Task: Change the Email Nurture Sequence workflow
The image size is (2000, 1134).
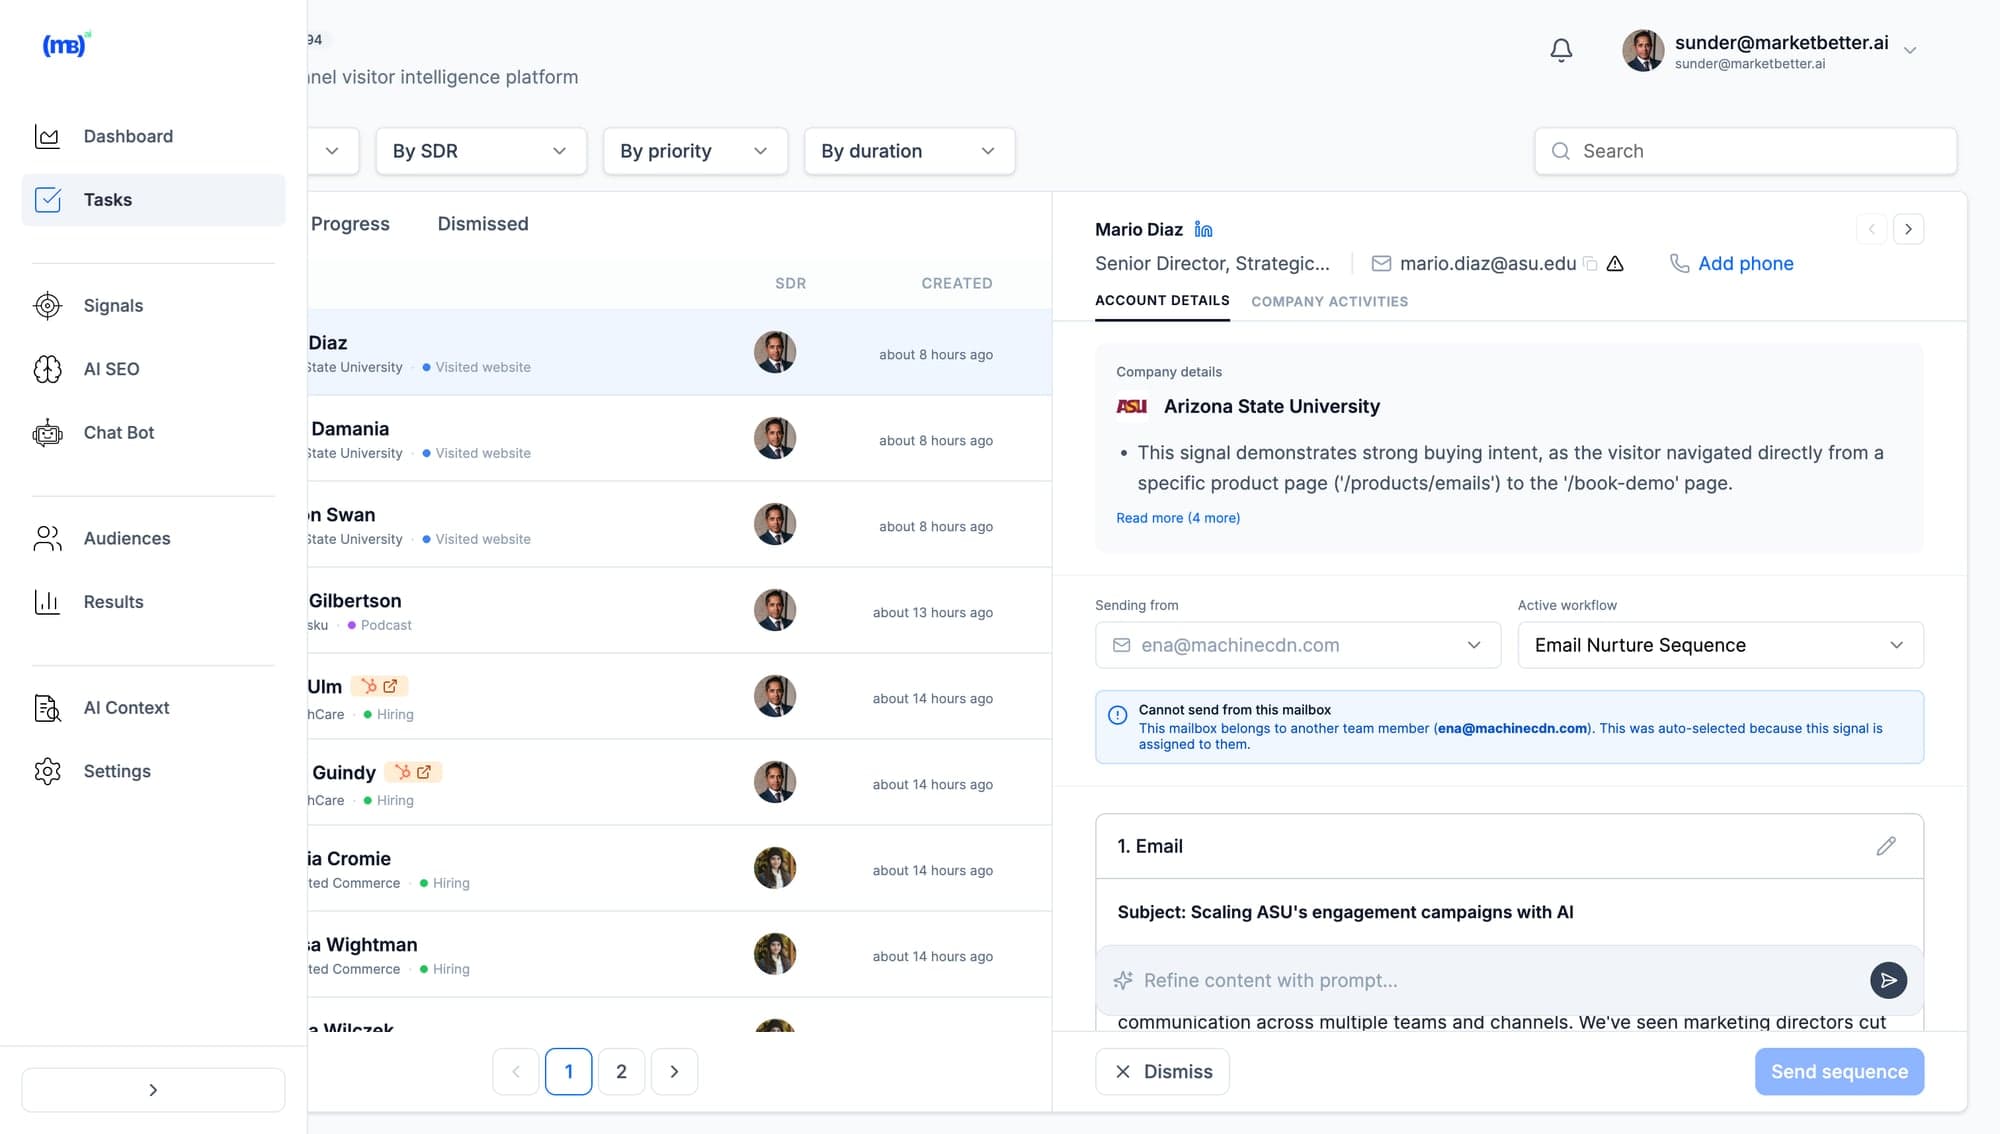Action: 1719,645
